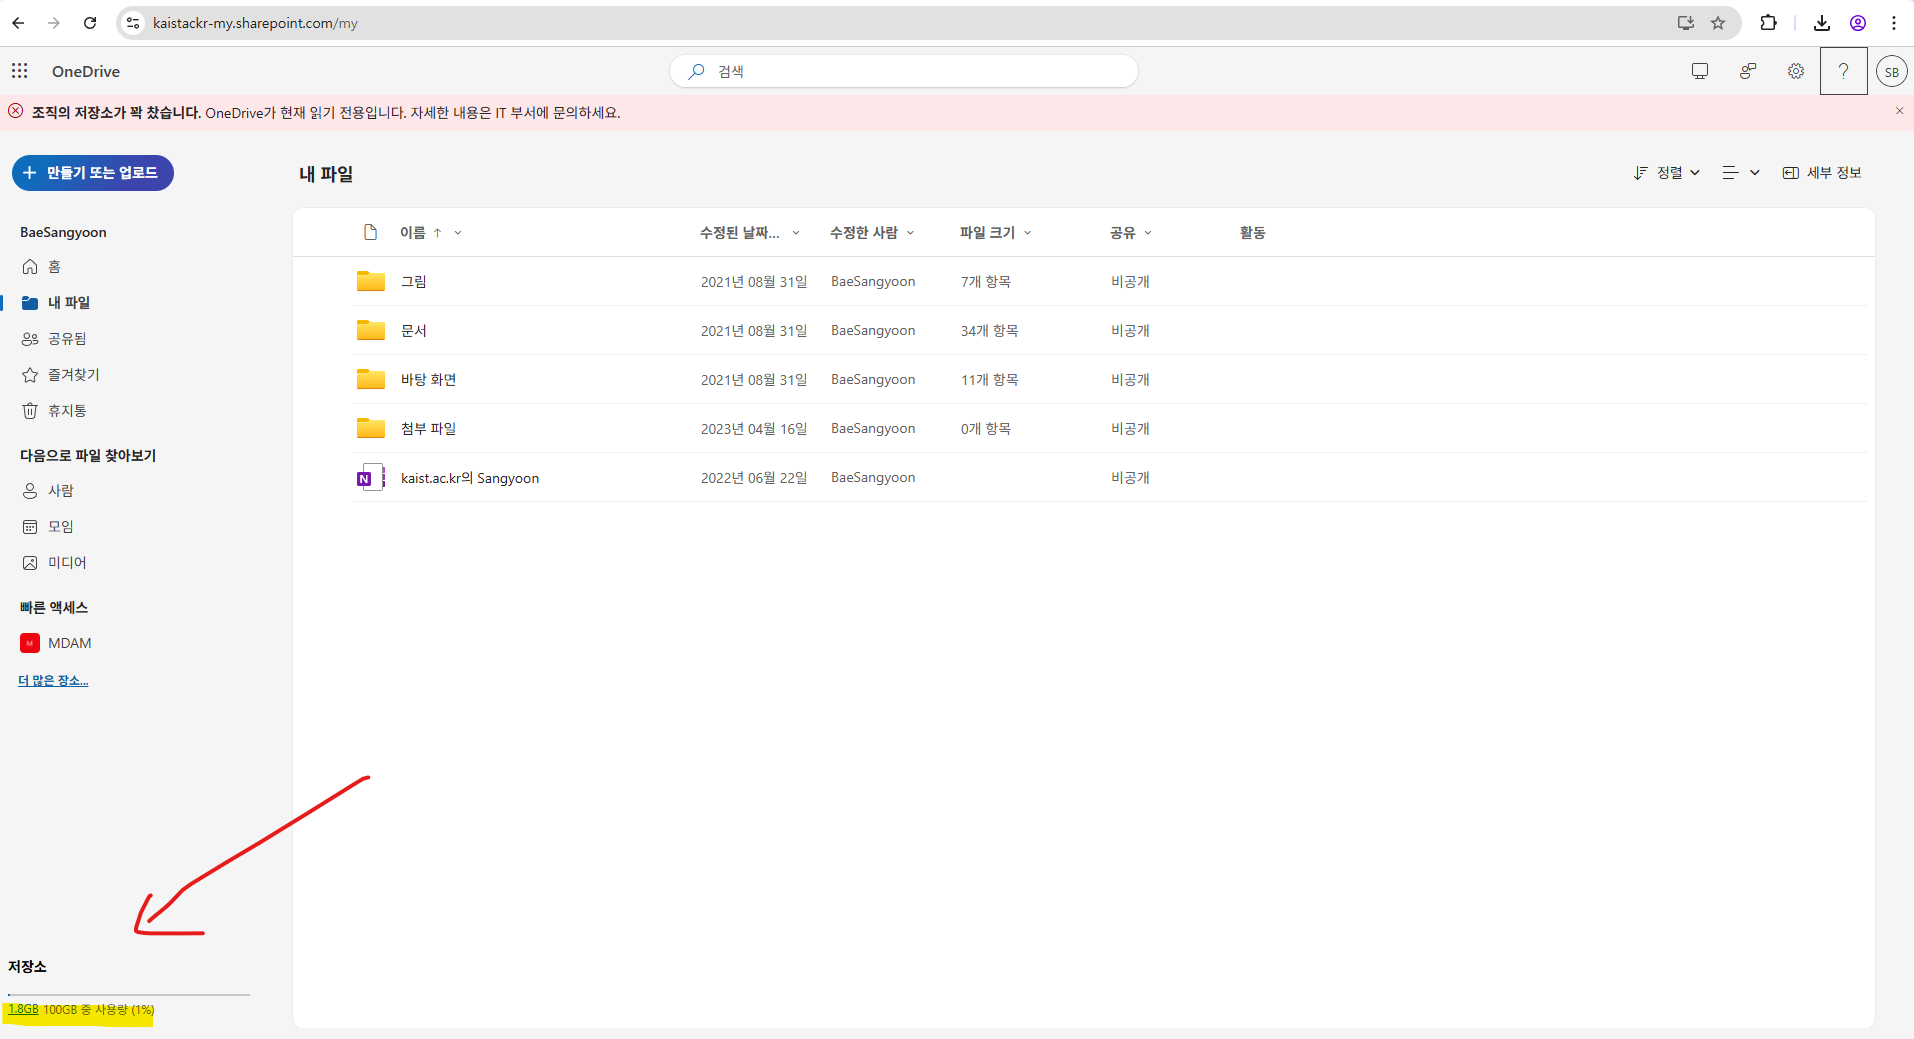Open the Chrome profile avatar icon
The image size is (1914, 1039).
(x=1858, y=23)
